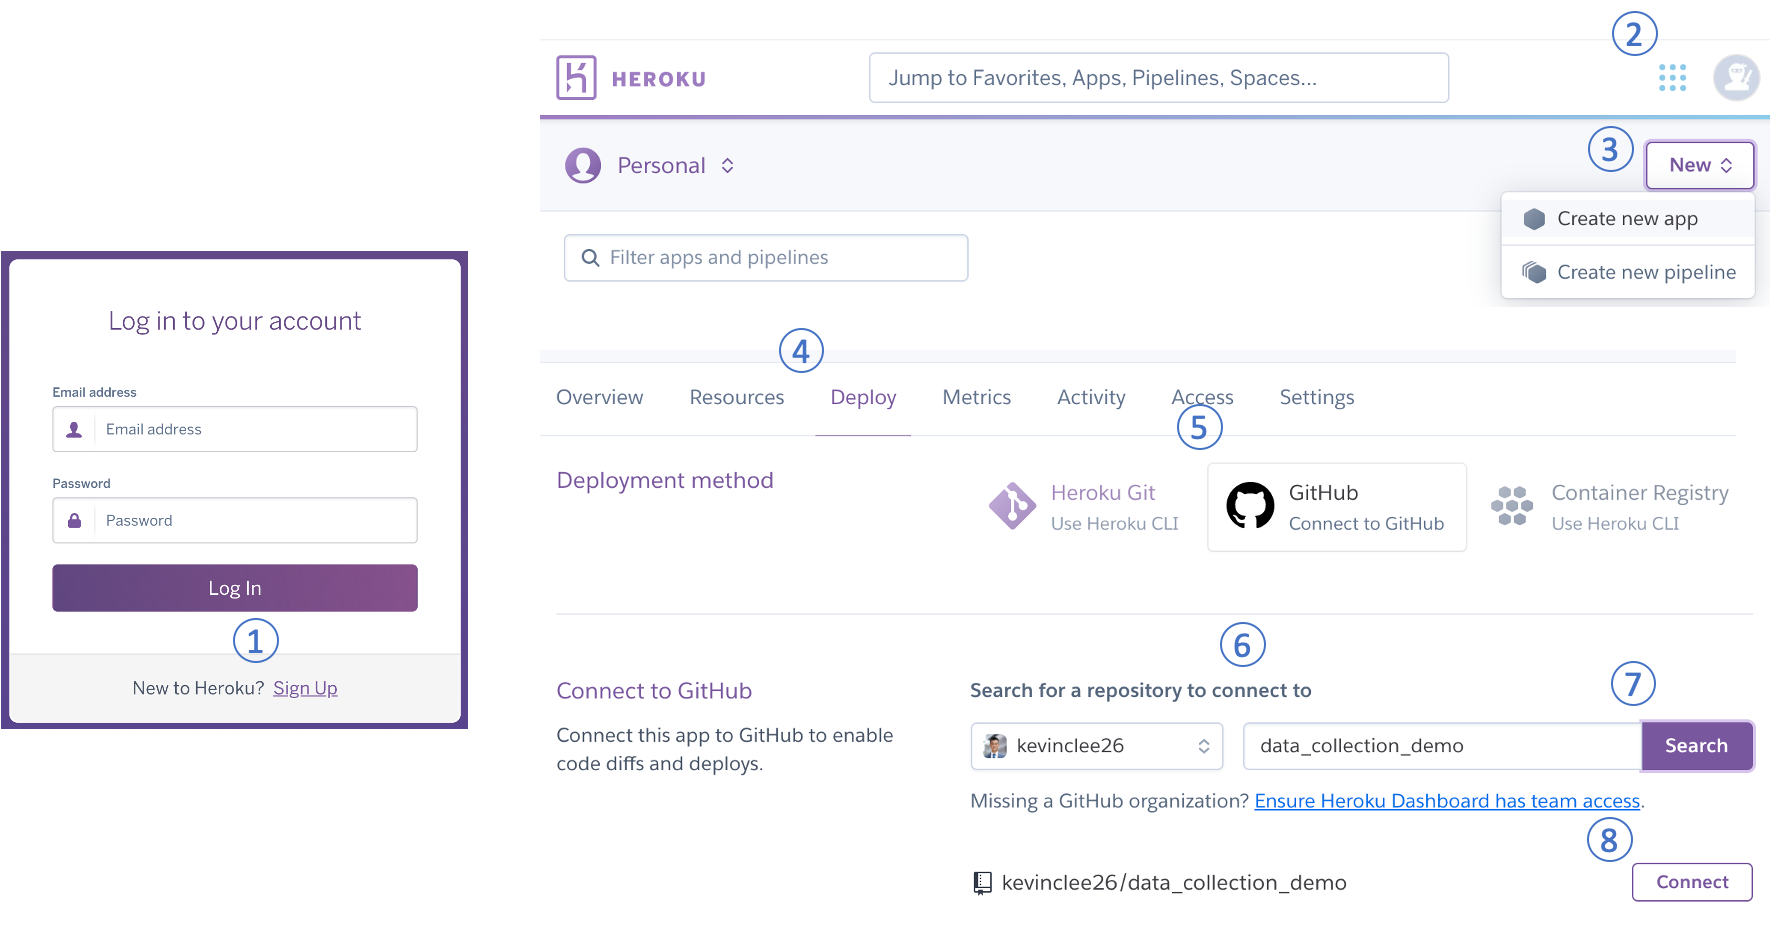Viewport: 1770px width, 926px height.
Task: Click the Heroku Git diamond icon
Action: click(1012, 506)
